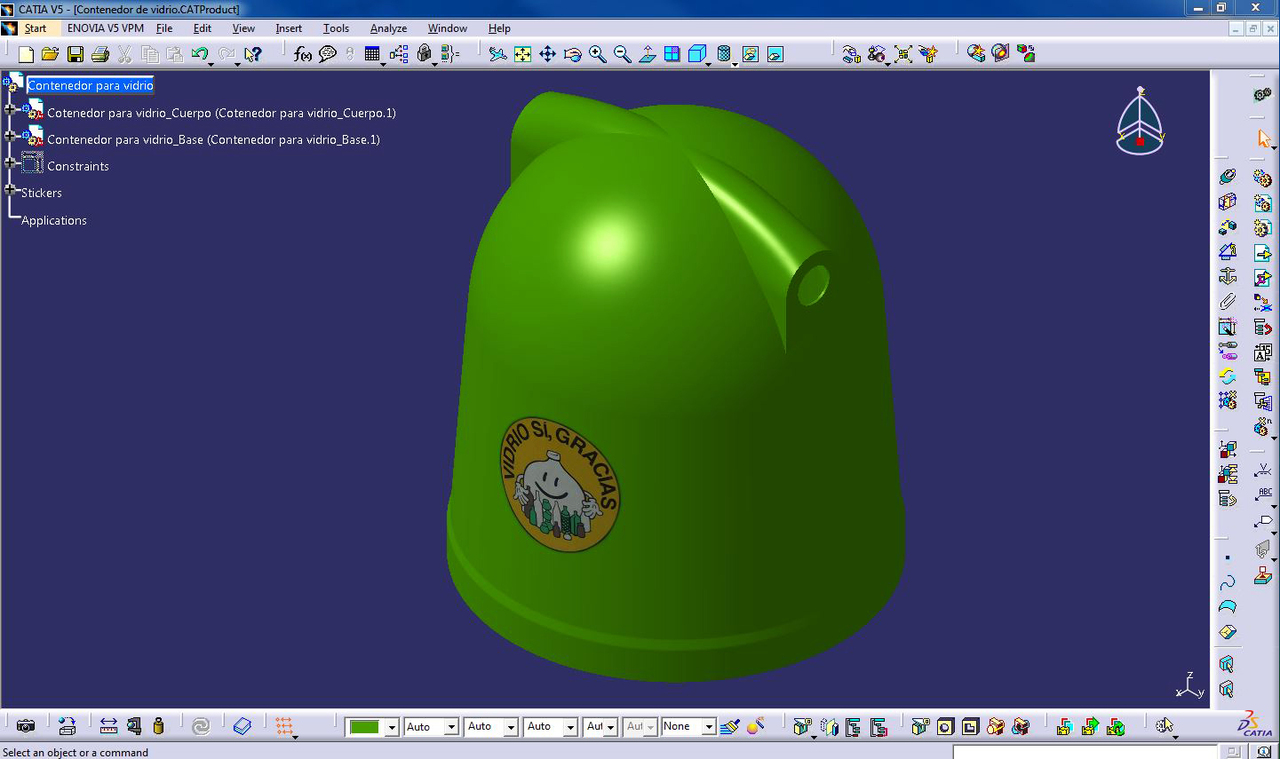The width and height of the screenshot is (1280, 759).
Task: Open the fill color dropdown arrow
Action: click(x=392, y=727)
